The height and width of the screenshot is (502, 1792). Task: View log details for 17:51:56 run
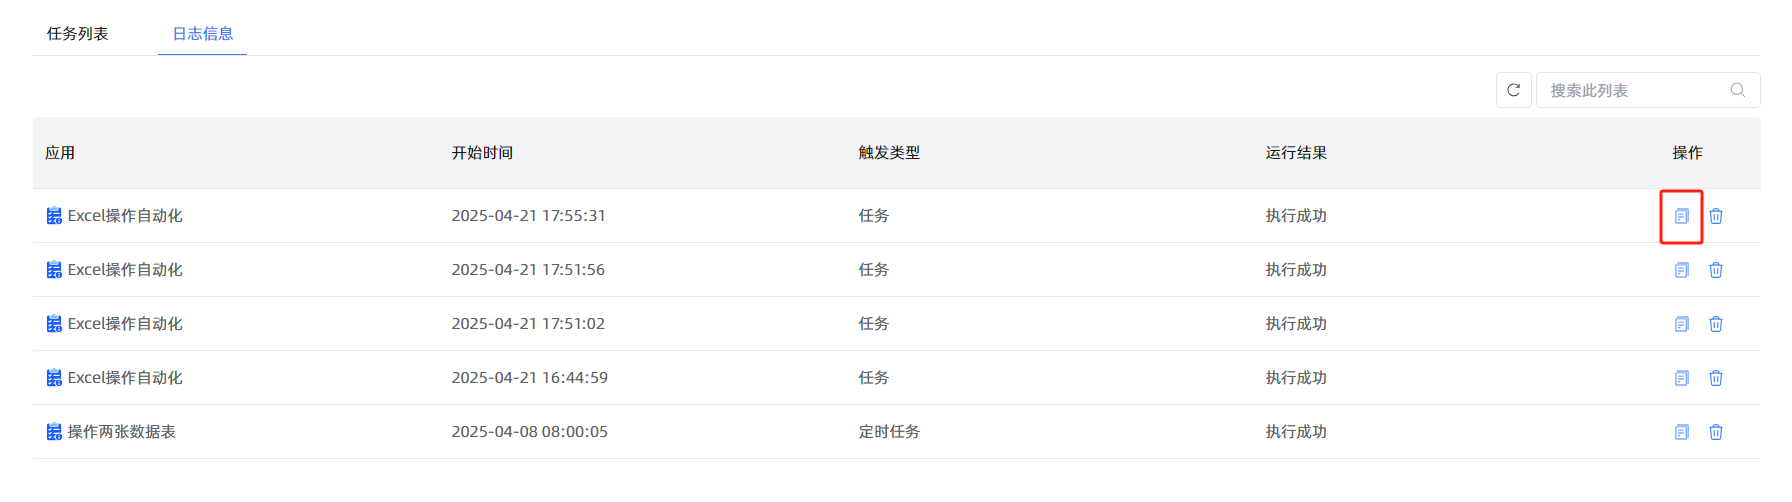(x=1681, y=270)
